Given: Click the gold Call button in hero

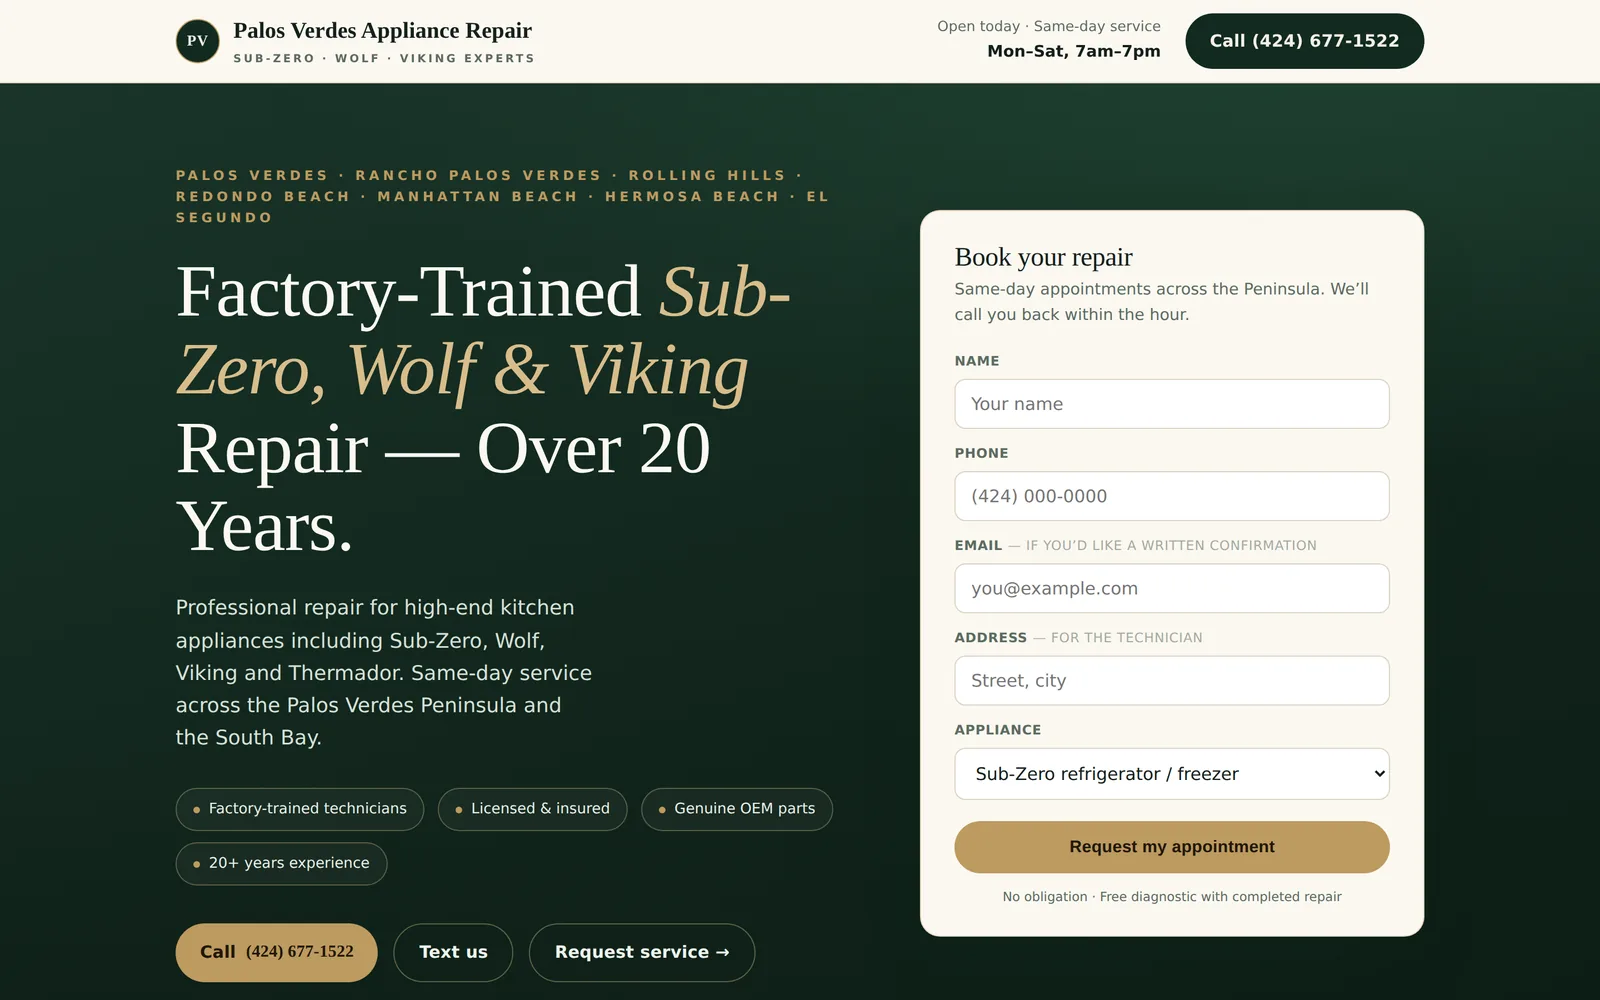Looking at the screenshot, I should coord(276,952).
